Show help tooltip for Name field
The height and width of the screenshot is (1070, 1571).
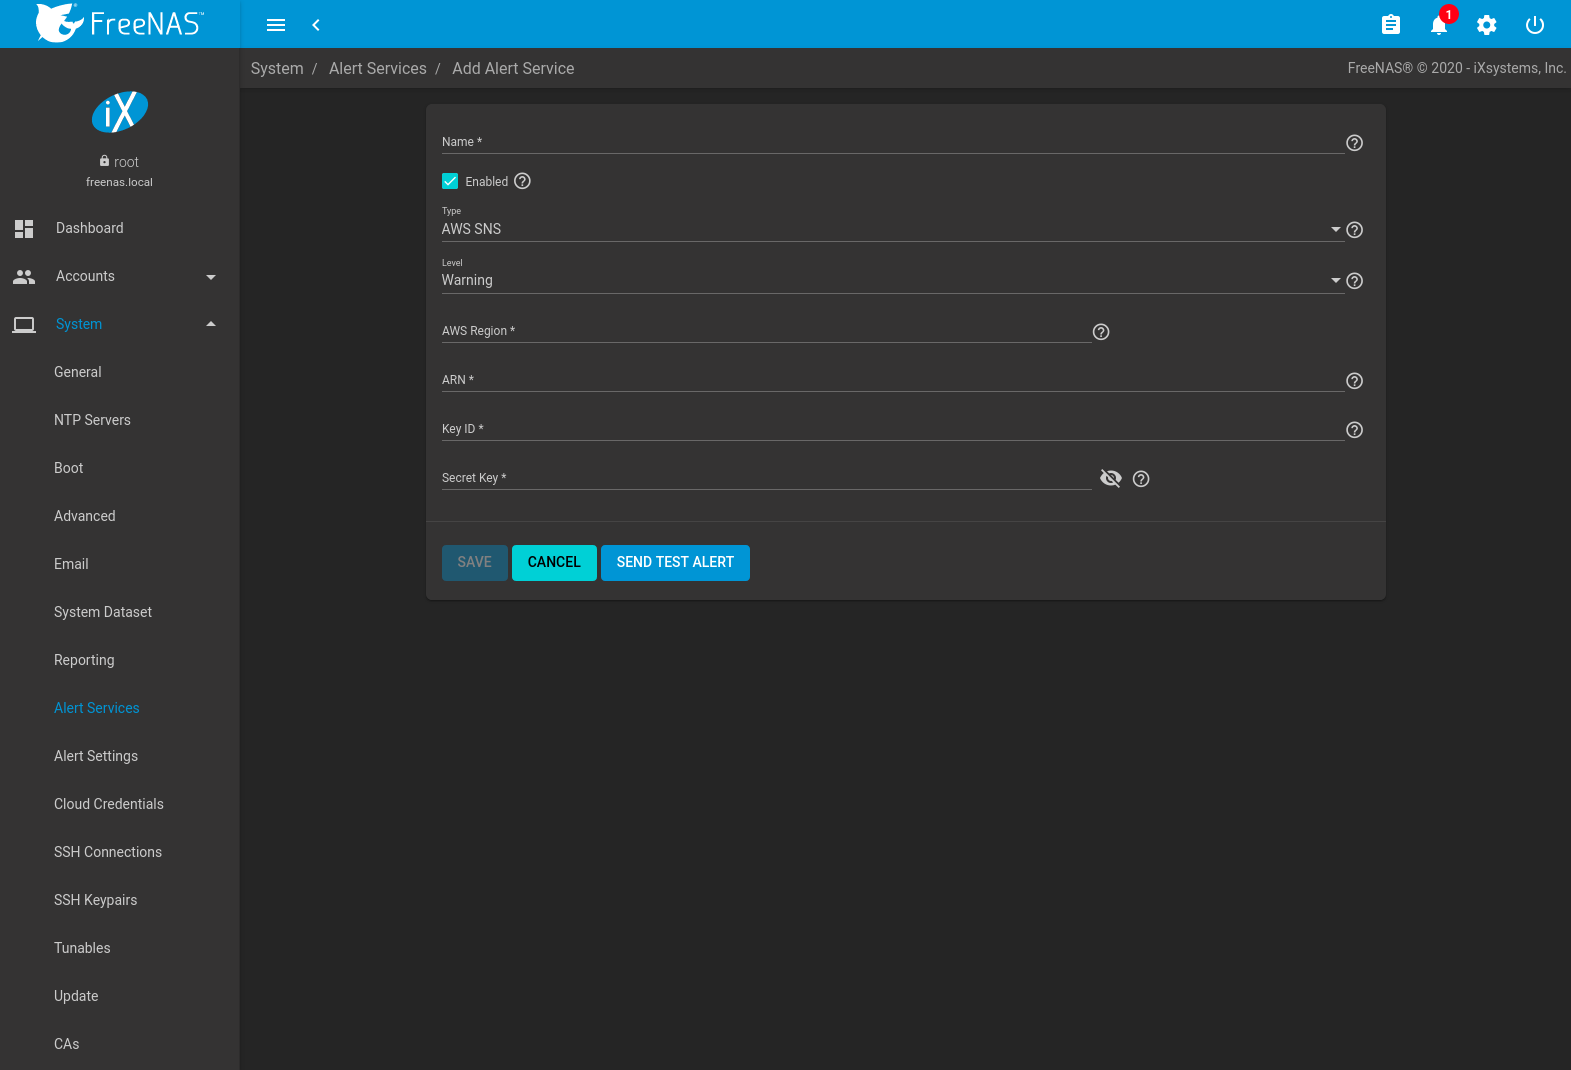coord(1354,143)
